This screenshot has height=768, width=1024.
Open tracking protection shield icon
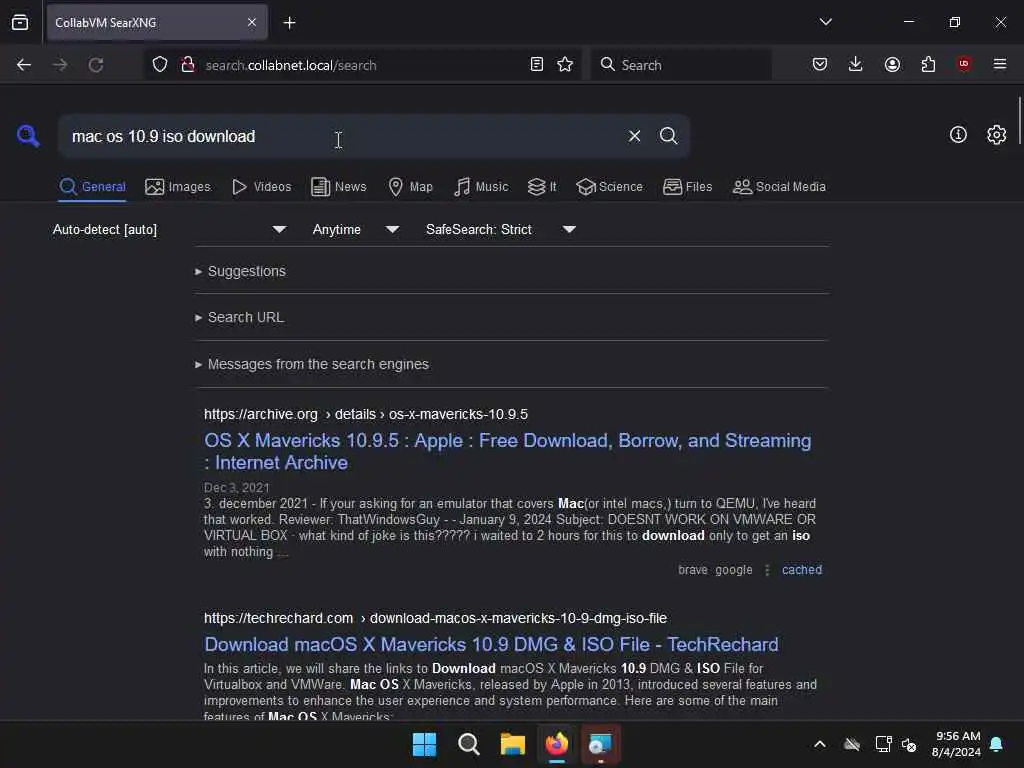pos(160,65)
